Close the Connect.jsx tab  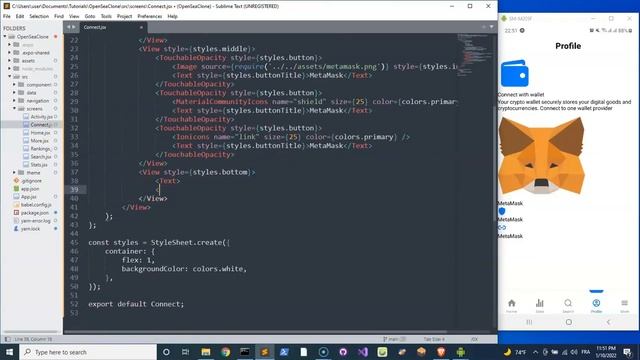tap(141, 27)
